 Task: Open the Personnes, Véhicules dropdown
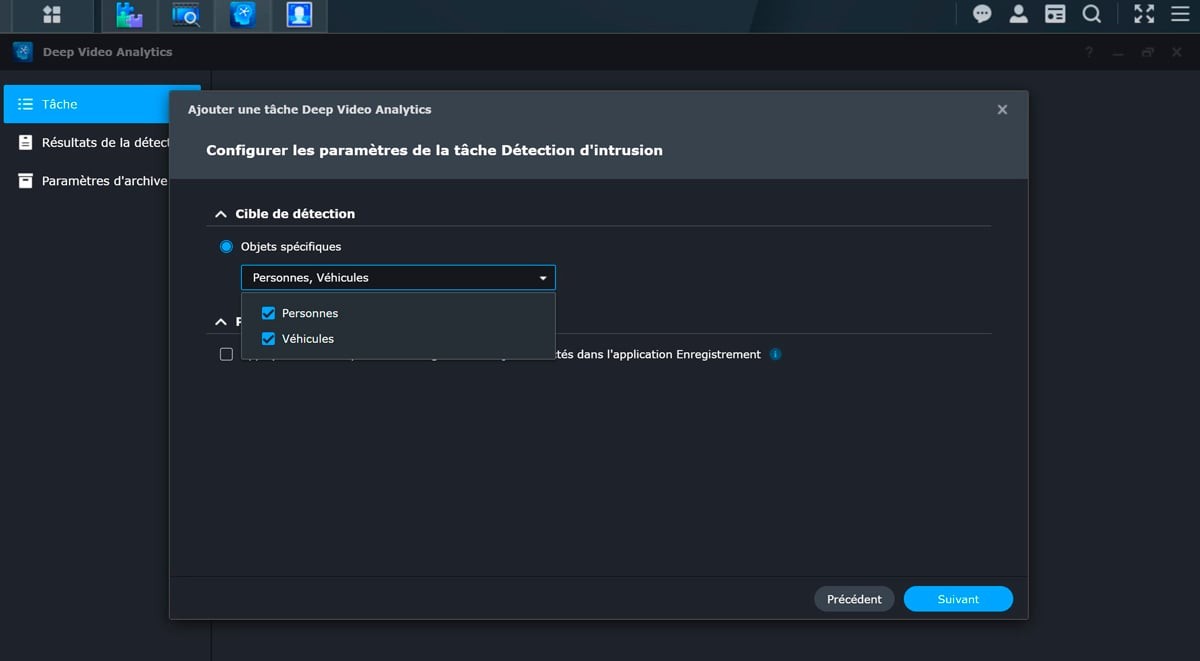tap(397, 277)
